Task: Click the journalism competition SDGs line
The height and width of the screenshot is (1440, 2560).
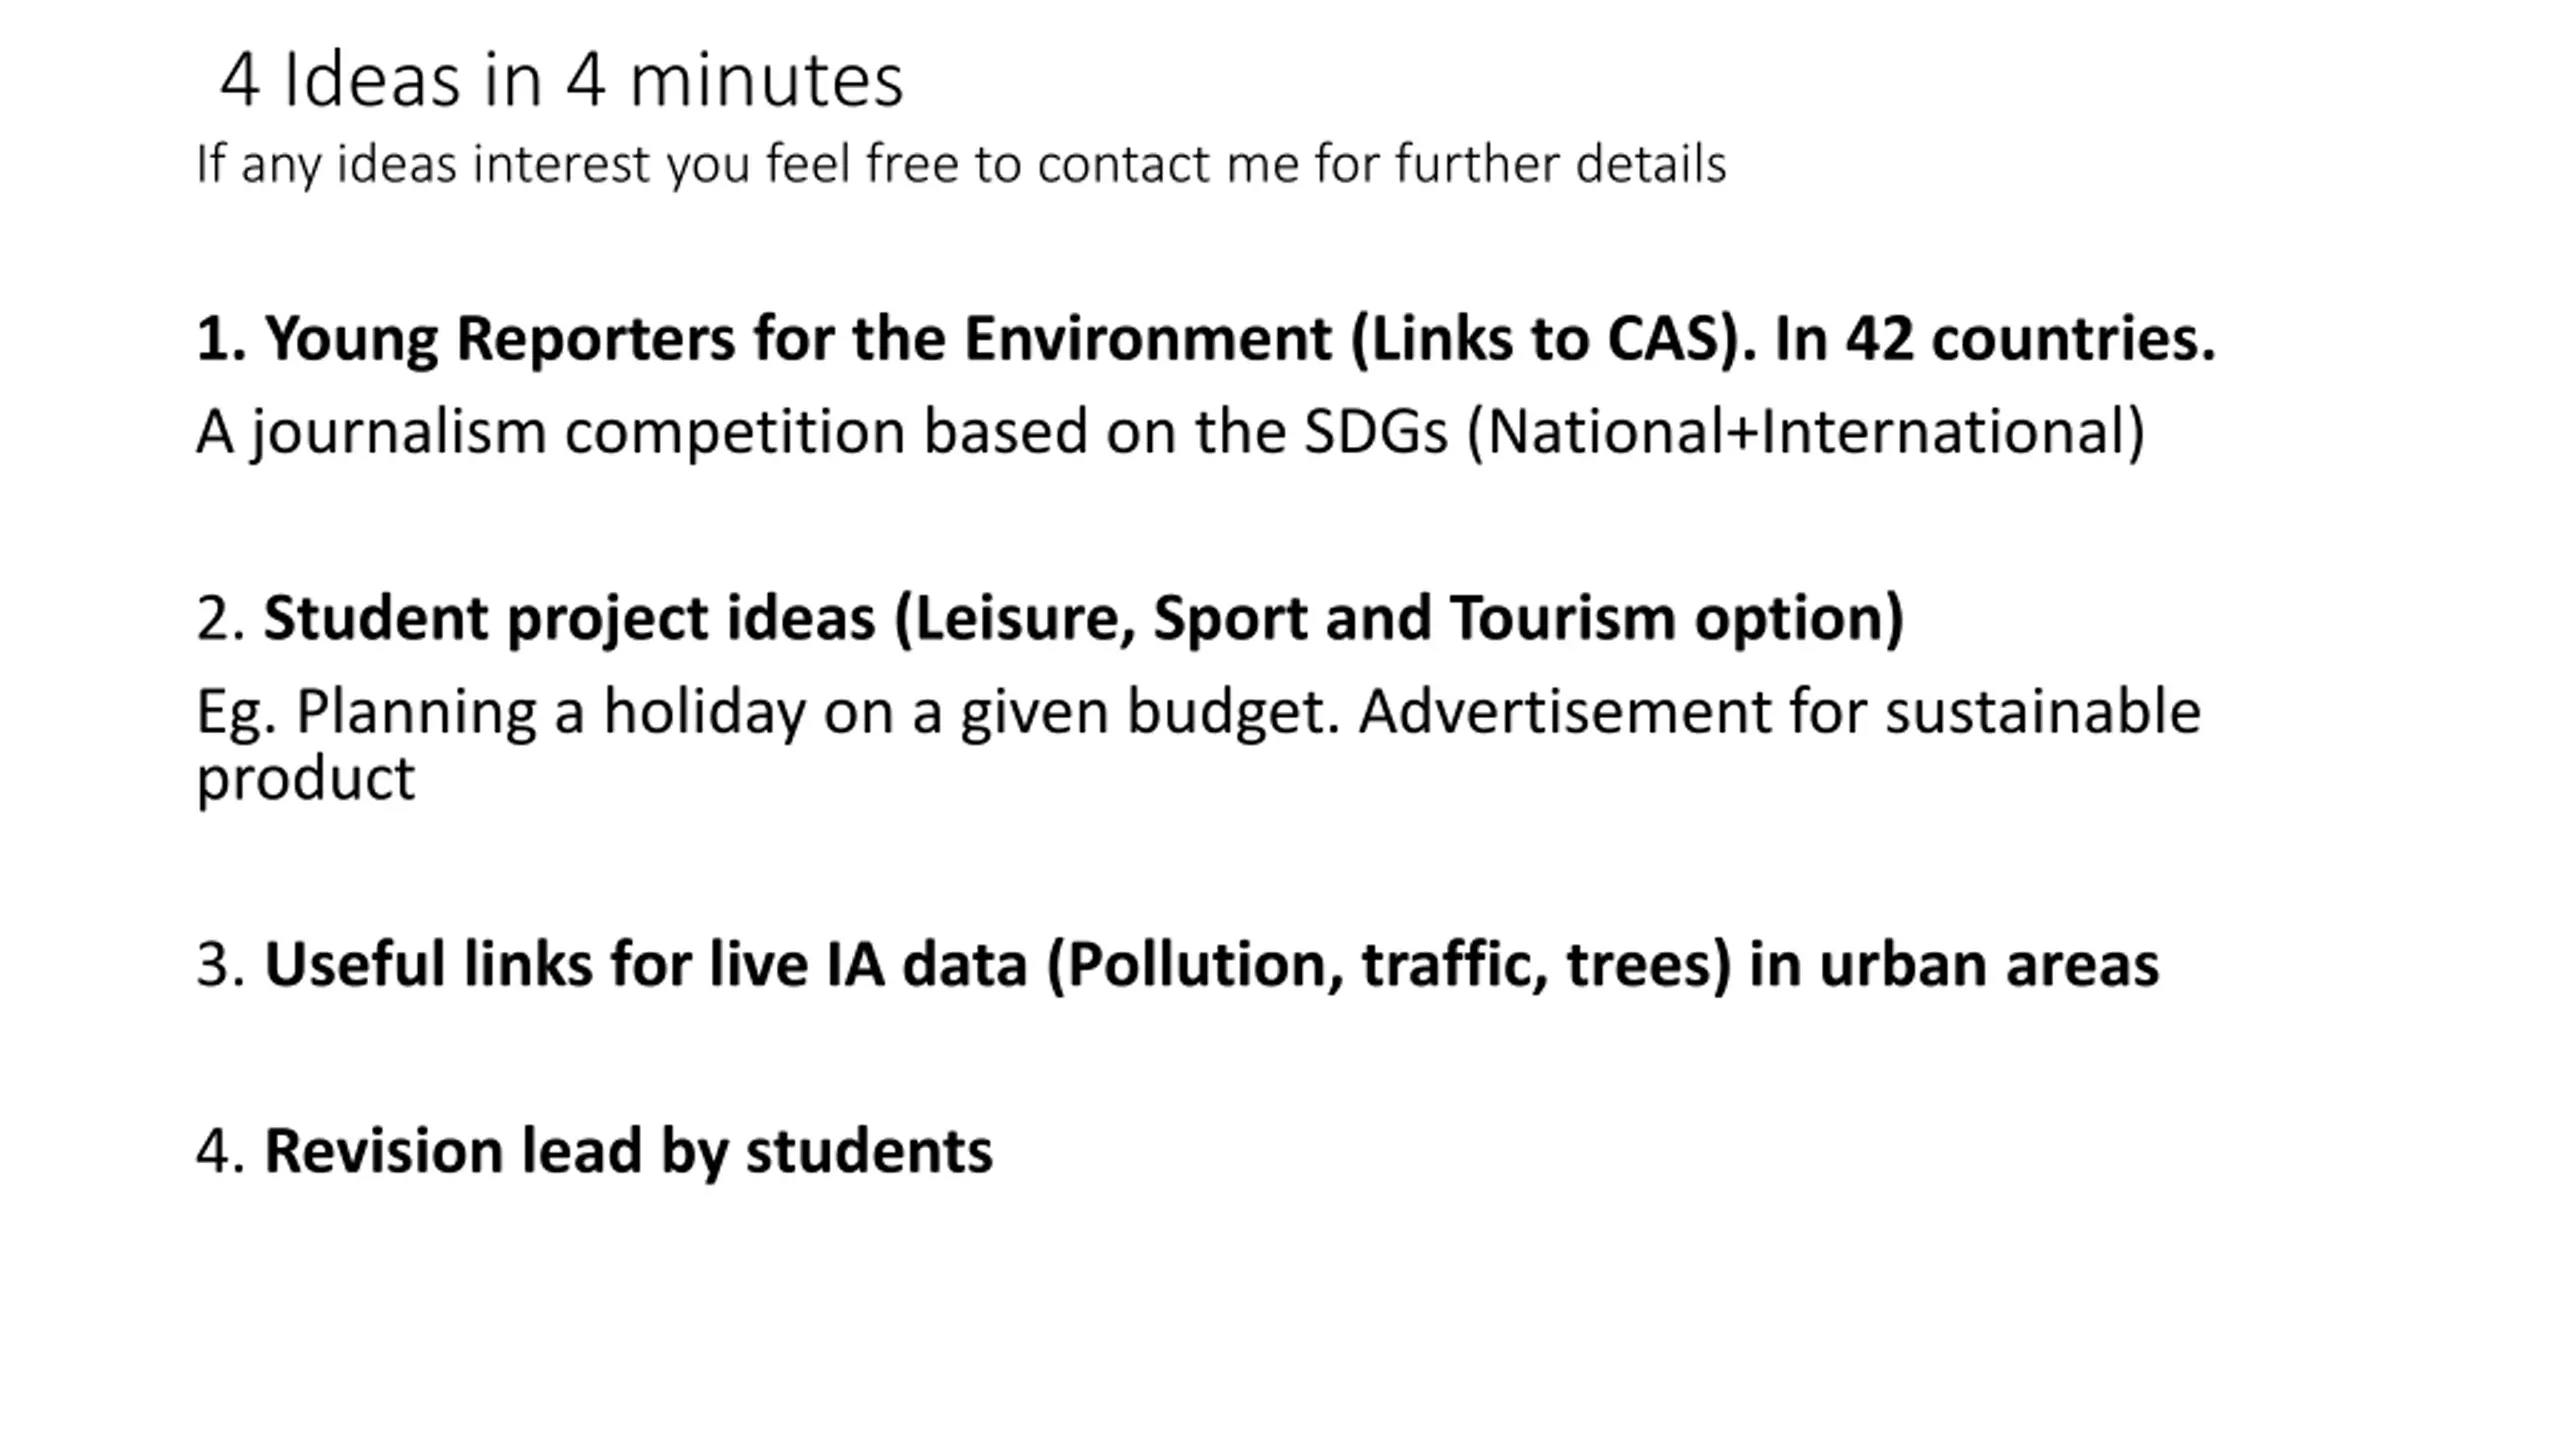Action: click(x=1171, y=432)
